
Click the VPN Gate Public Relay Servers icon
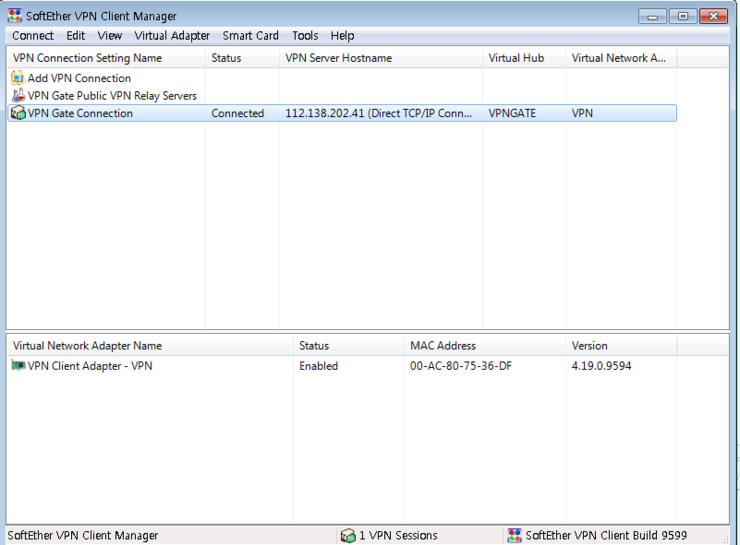[x=18, y=95]
